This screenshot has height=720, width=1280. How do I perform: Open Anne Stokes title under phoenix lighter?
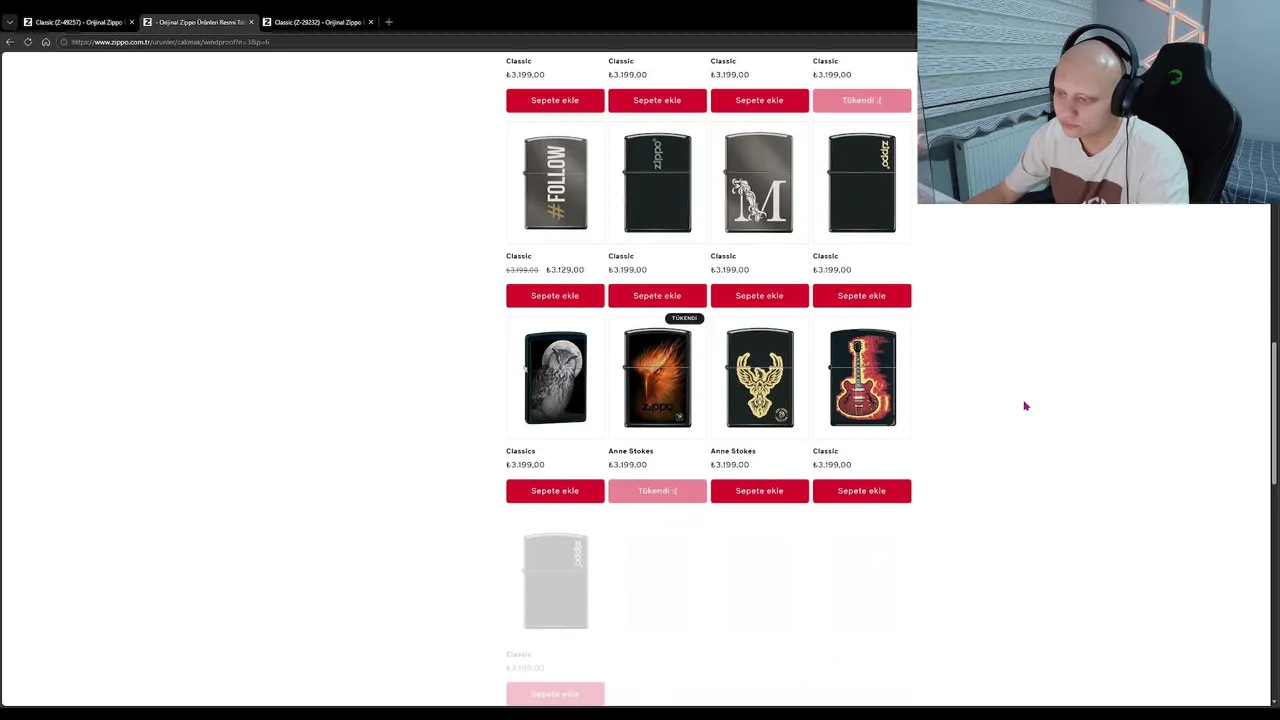point(631,451)
